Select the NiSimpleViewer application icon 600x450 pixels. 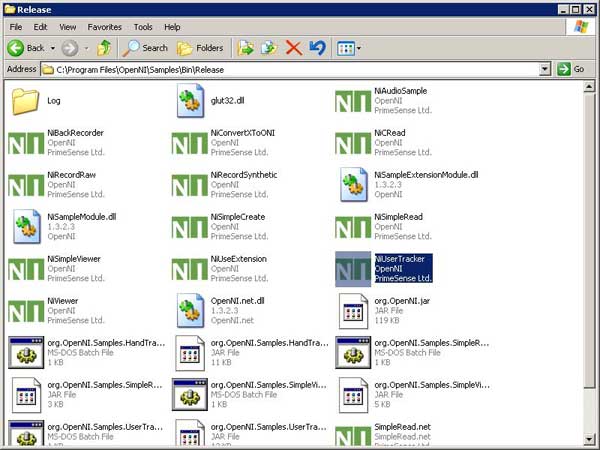point(26,269)
